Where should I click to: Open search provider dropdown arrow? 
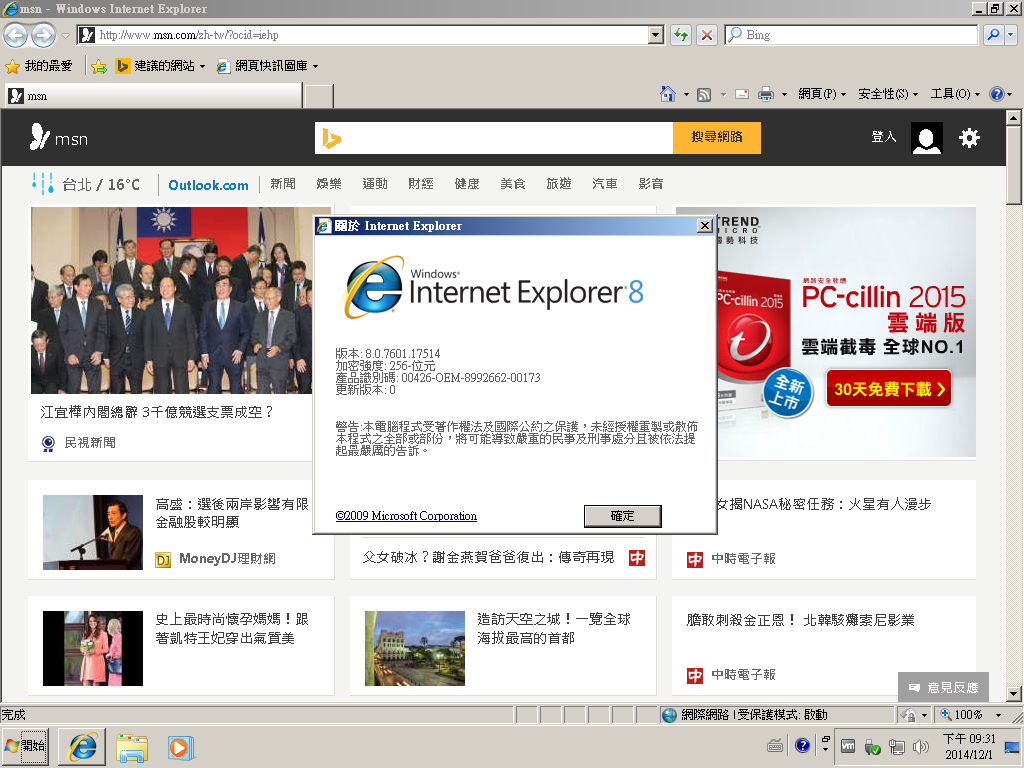(1010, 35)
